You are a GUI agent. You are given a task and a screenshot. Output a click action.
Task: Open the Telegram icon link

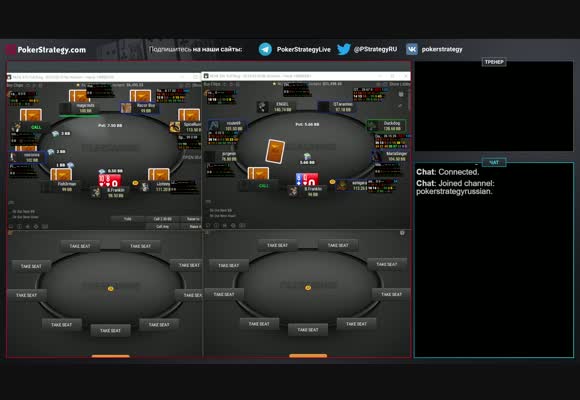coord(265,49)
